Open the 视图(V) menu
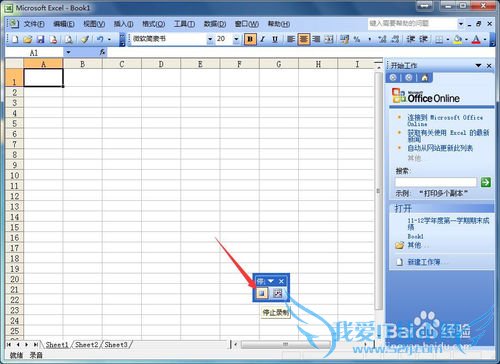The height and width of the screenshot is (364, 500). (x=94, y=24)
